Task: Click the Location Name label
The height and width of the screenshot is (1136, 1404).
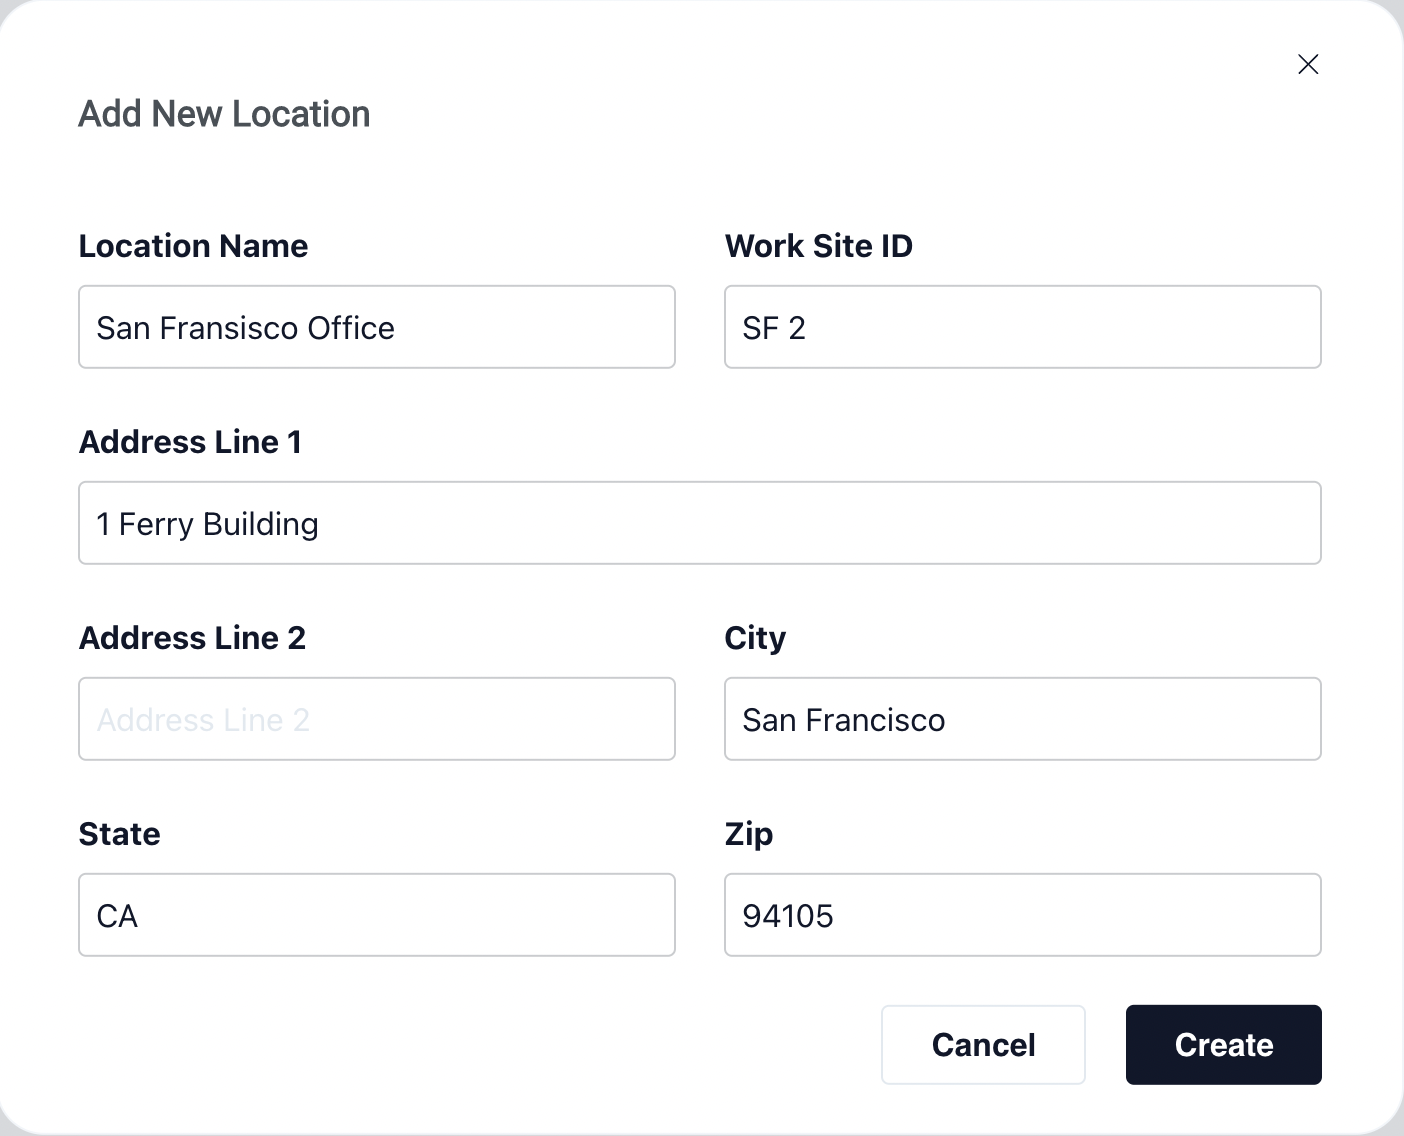Action: point(193,246)
